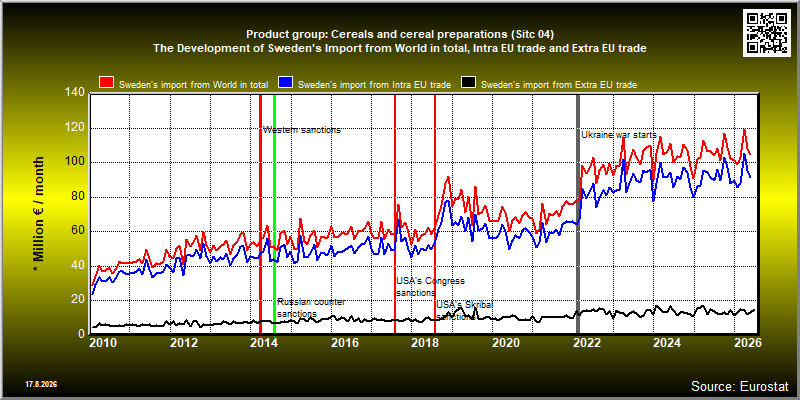Click the 2012 x-axis label
This screenshot has height=400, width=800.
point(184,343)
